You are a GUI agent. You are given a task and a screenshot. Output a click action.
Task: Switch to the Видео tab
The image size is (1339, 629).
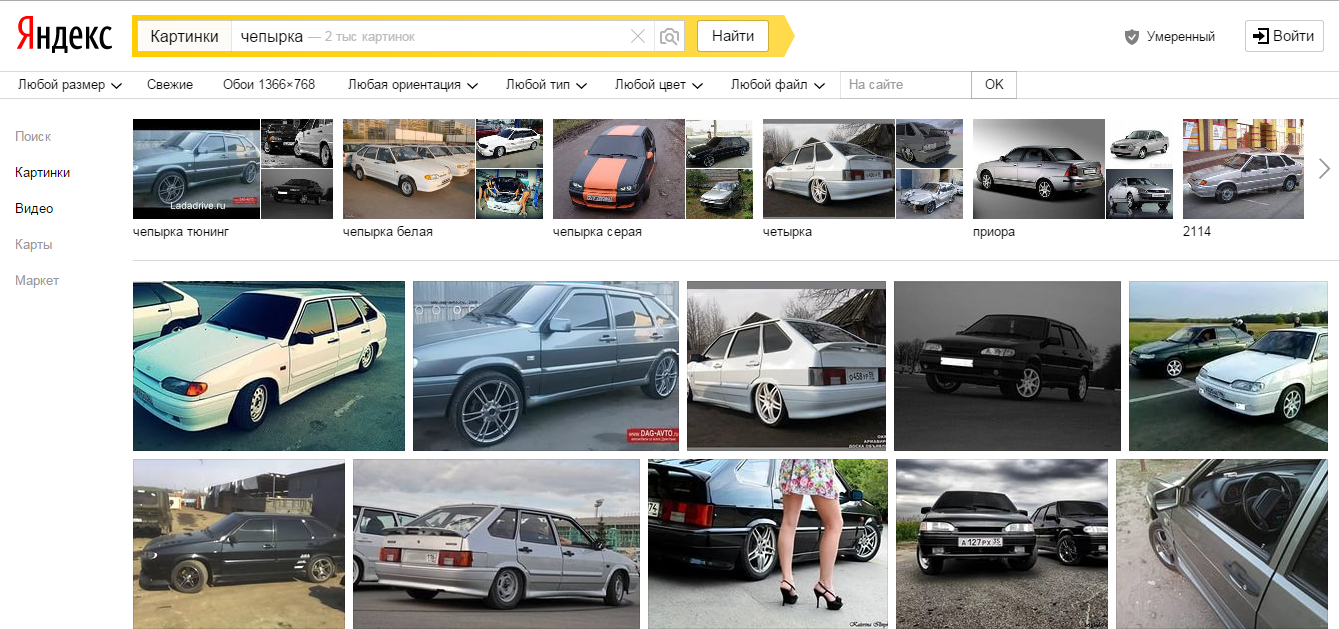tap(34, 209)
